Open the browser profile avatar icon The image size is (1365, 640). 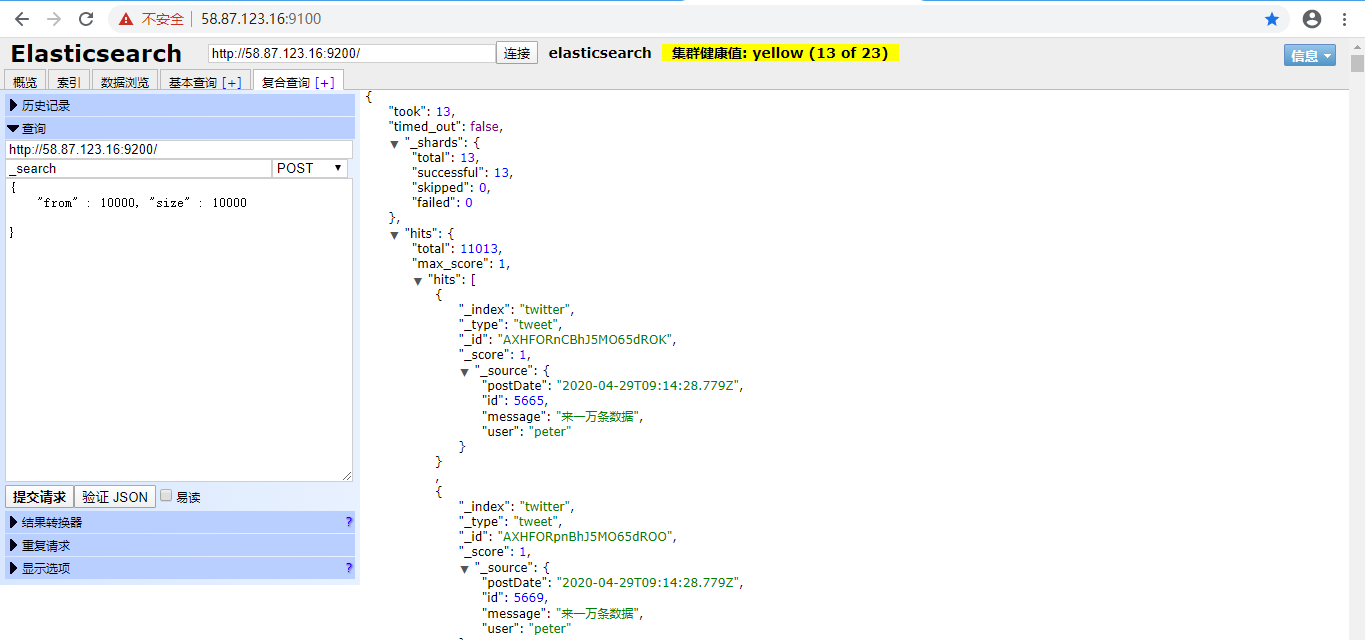[x=1312, y=19]
